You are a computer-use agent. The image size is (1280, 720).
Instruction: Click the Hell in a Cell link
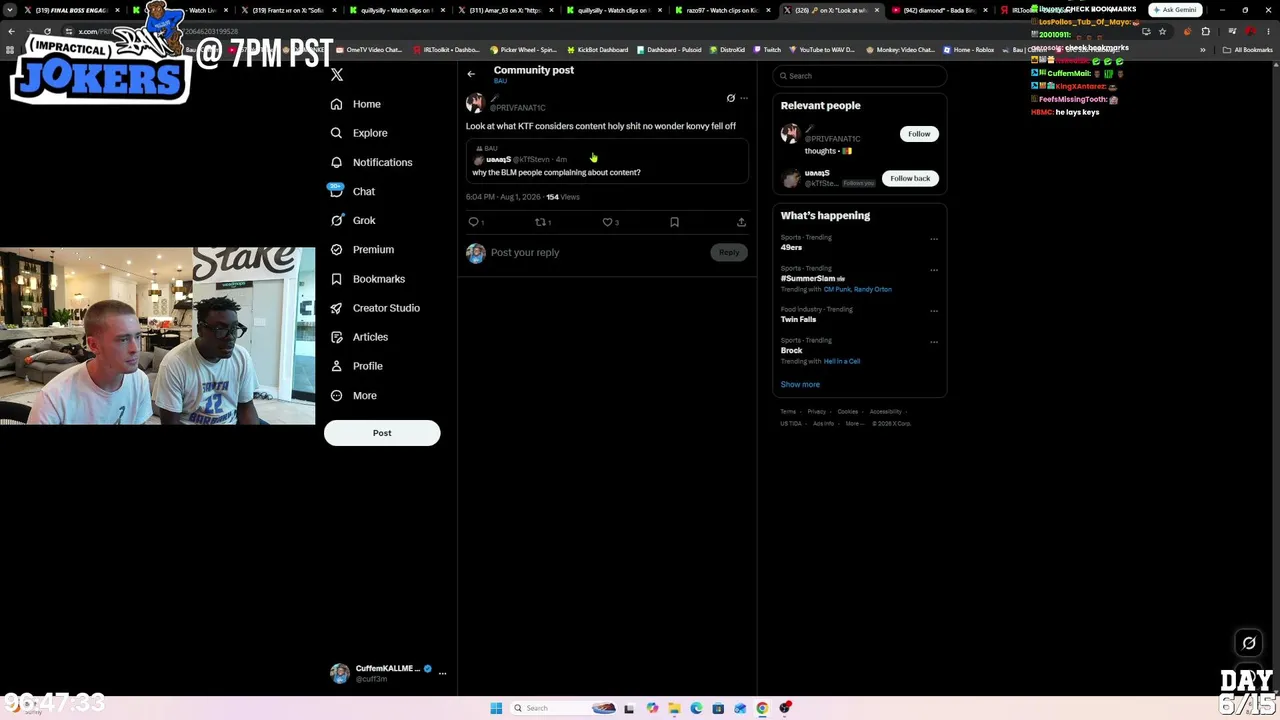click(841, 361)
